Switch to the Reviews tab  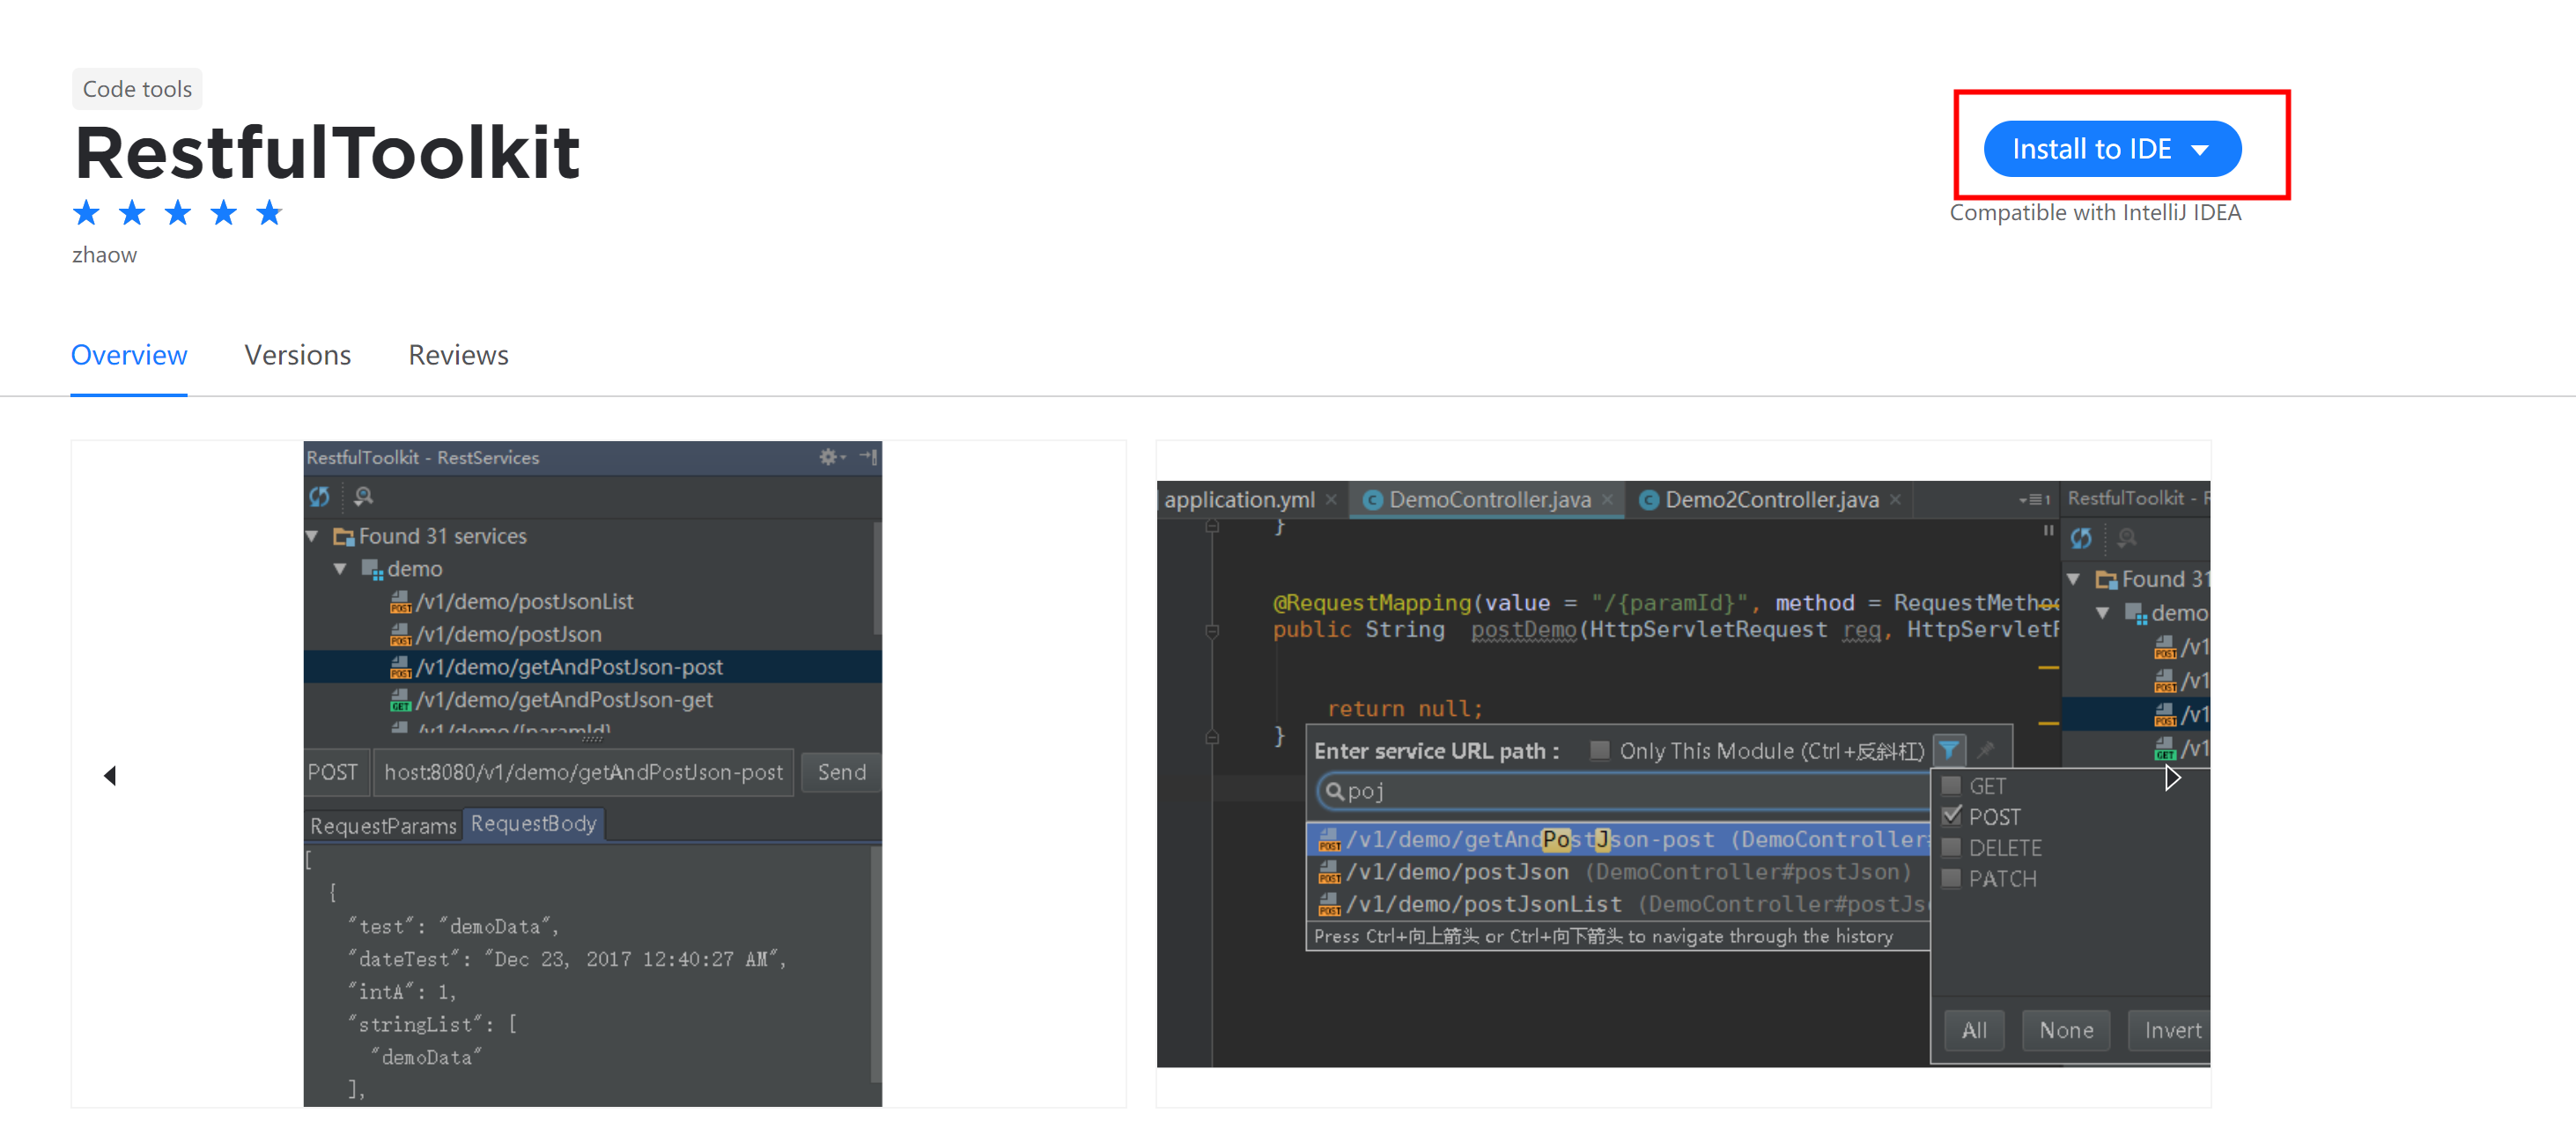(457, 355)
